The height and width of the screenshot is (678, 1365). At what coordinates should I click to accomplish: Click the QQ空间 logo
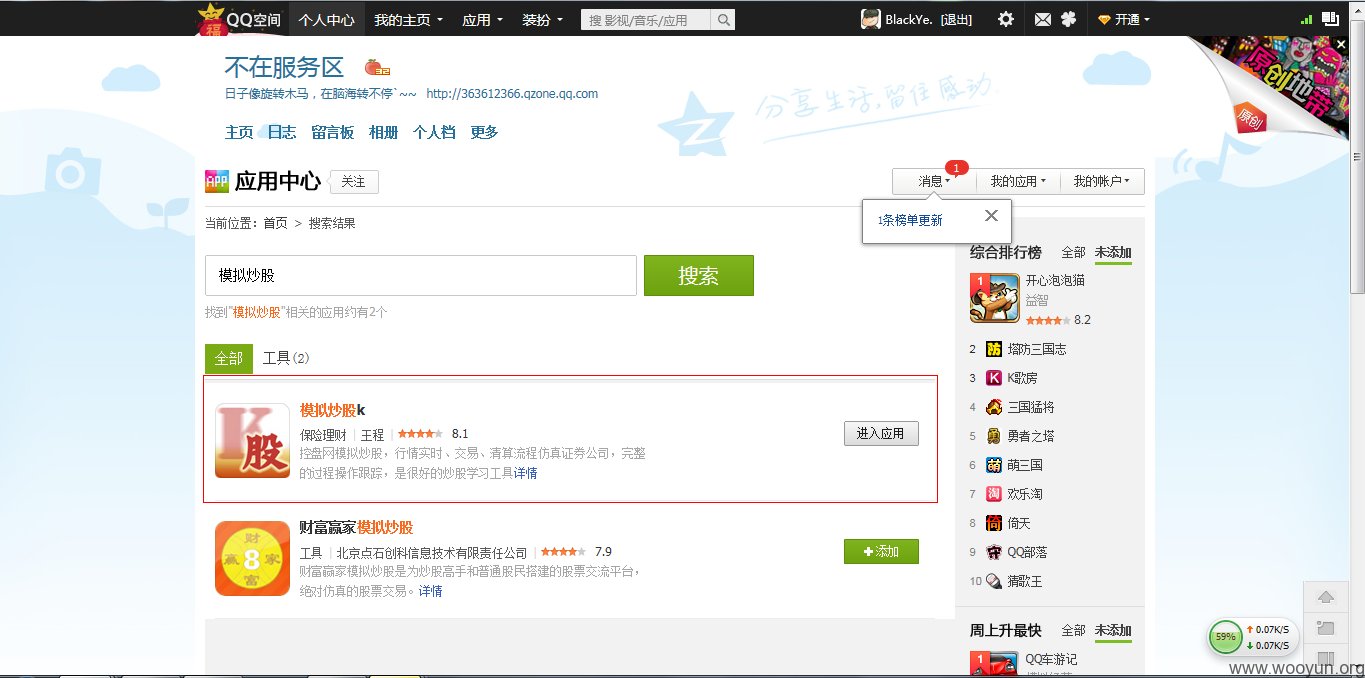tap(240, 19)
